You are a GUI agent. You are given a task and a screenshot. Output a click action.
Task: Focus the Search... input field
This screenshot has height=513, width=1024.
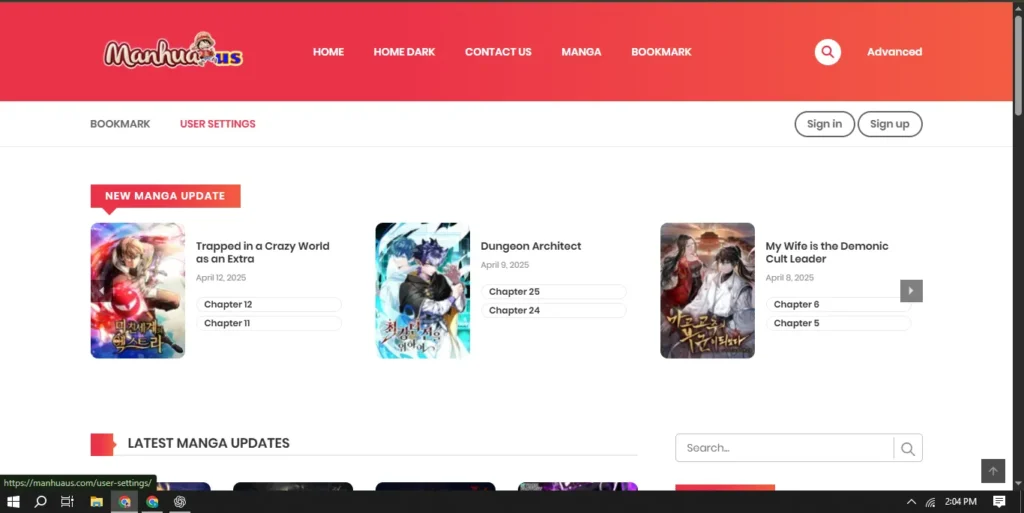785,448
